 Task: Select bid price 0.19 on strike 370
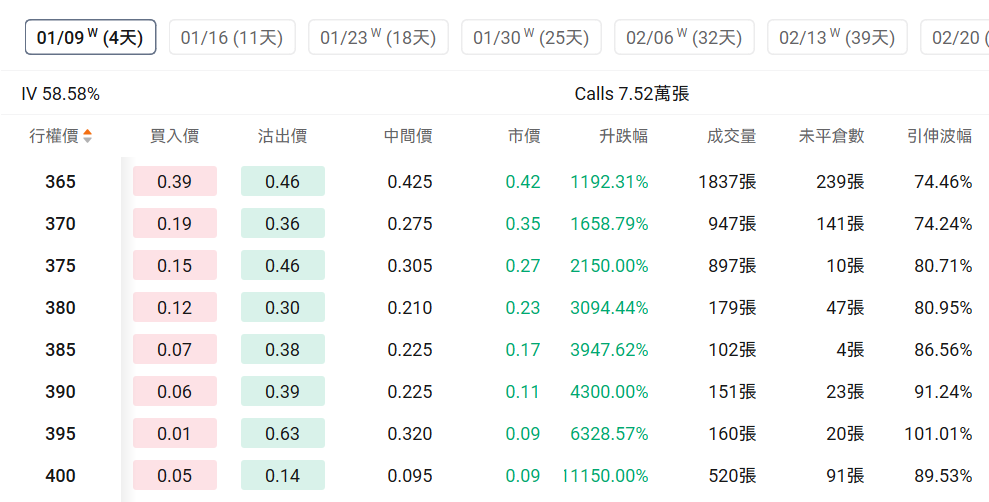175,224
